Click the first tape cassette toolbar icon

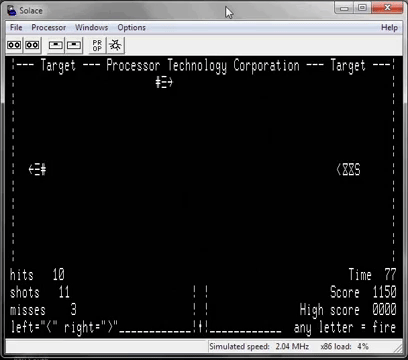tap(14, 45)
